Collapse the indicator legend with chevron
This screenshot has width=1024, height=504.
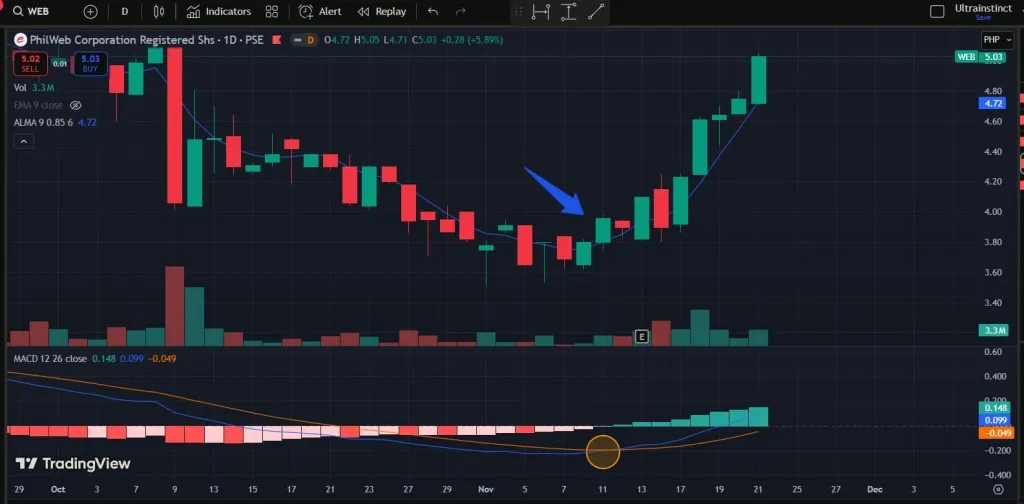[x=25, y=141]
